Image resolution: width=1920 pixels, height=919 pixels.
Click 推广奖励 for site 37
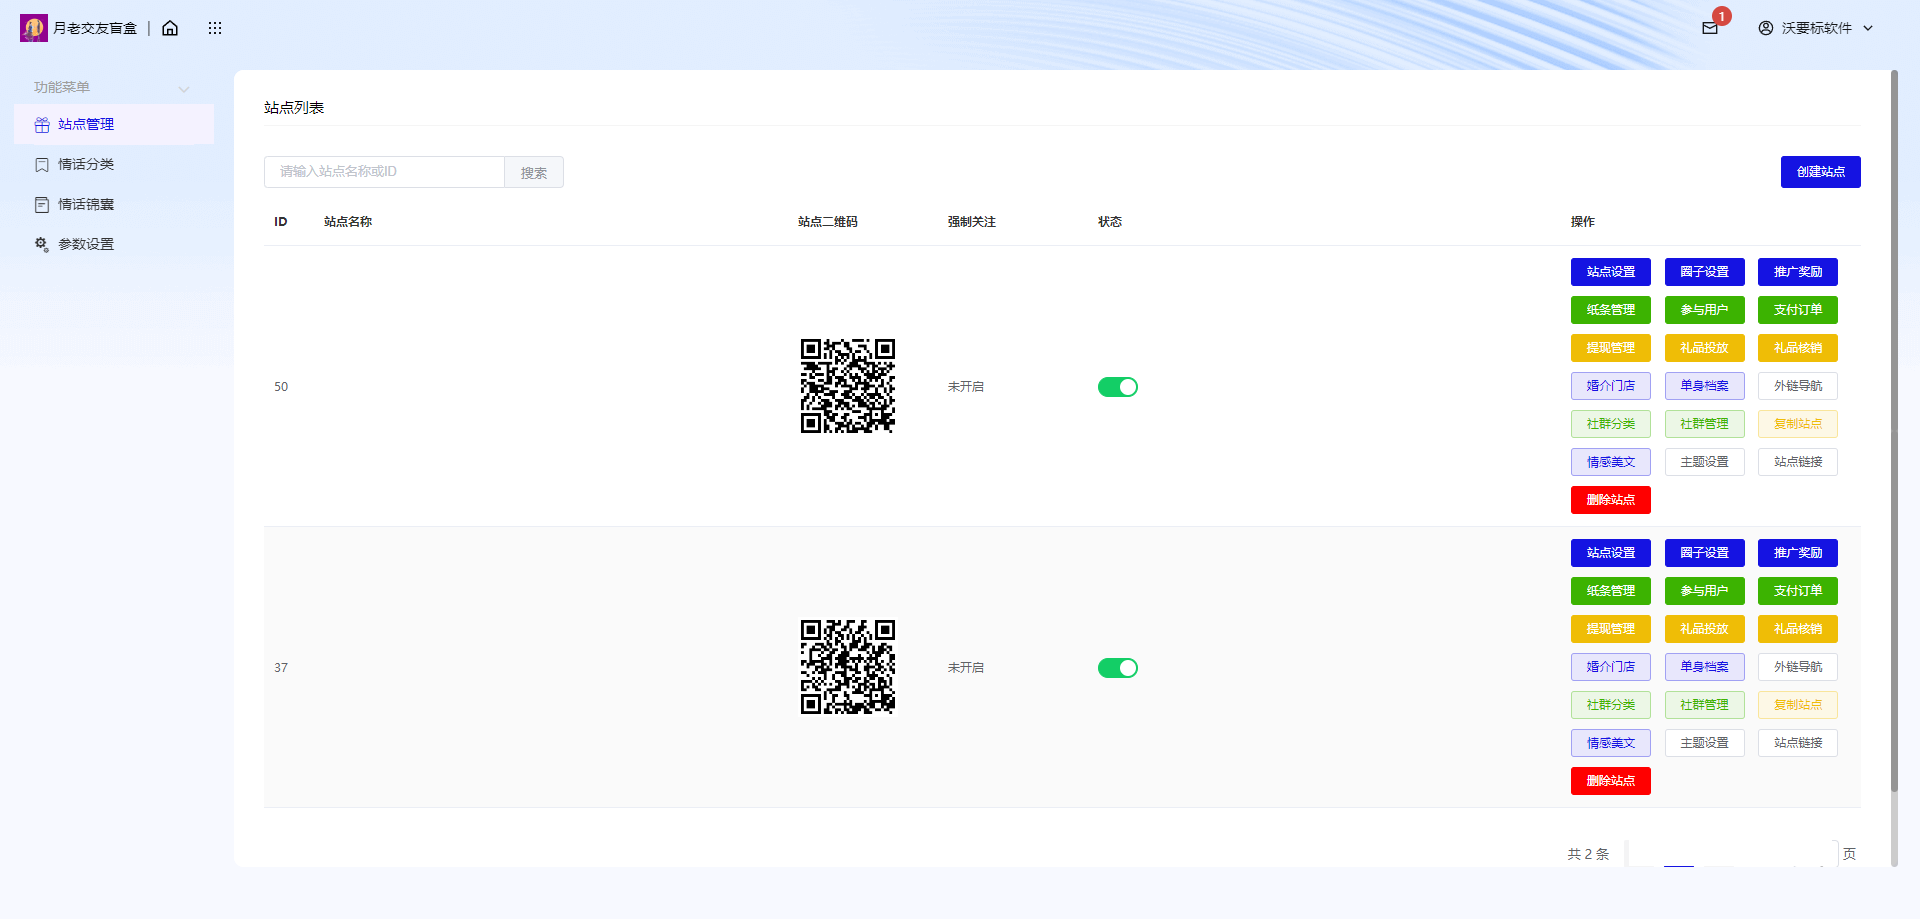tap(1798, 553)
